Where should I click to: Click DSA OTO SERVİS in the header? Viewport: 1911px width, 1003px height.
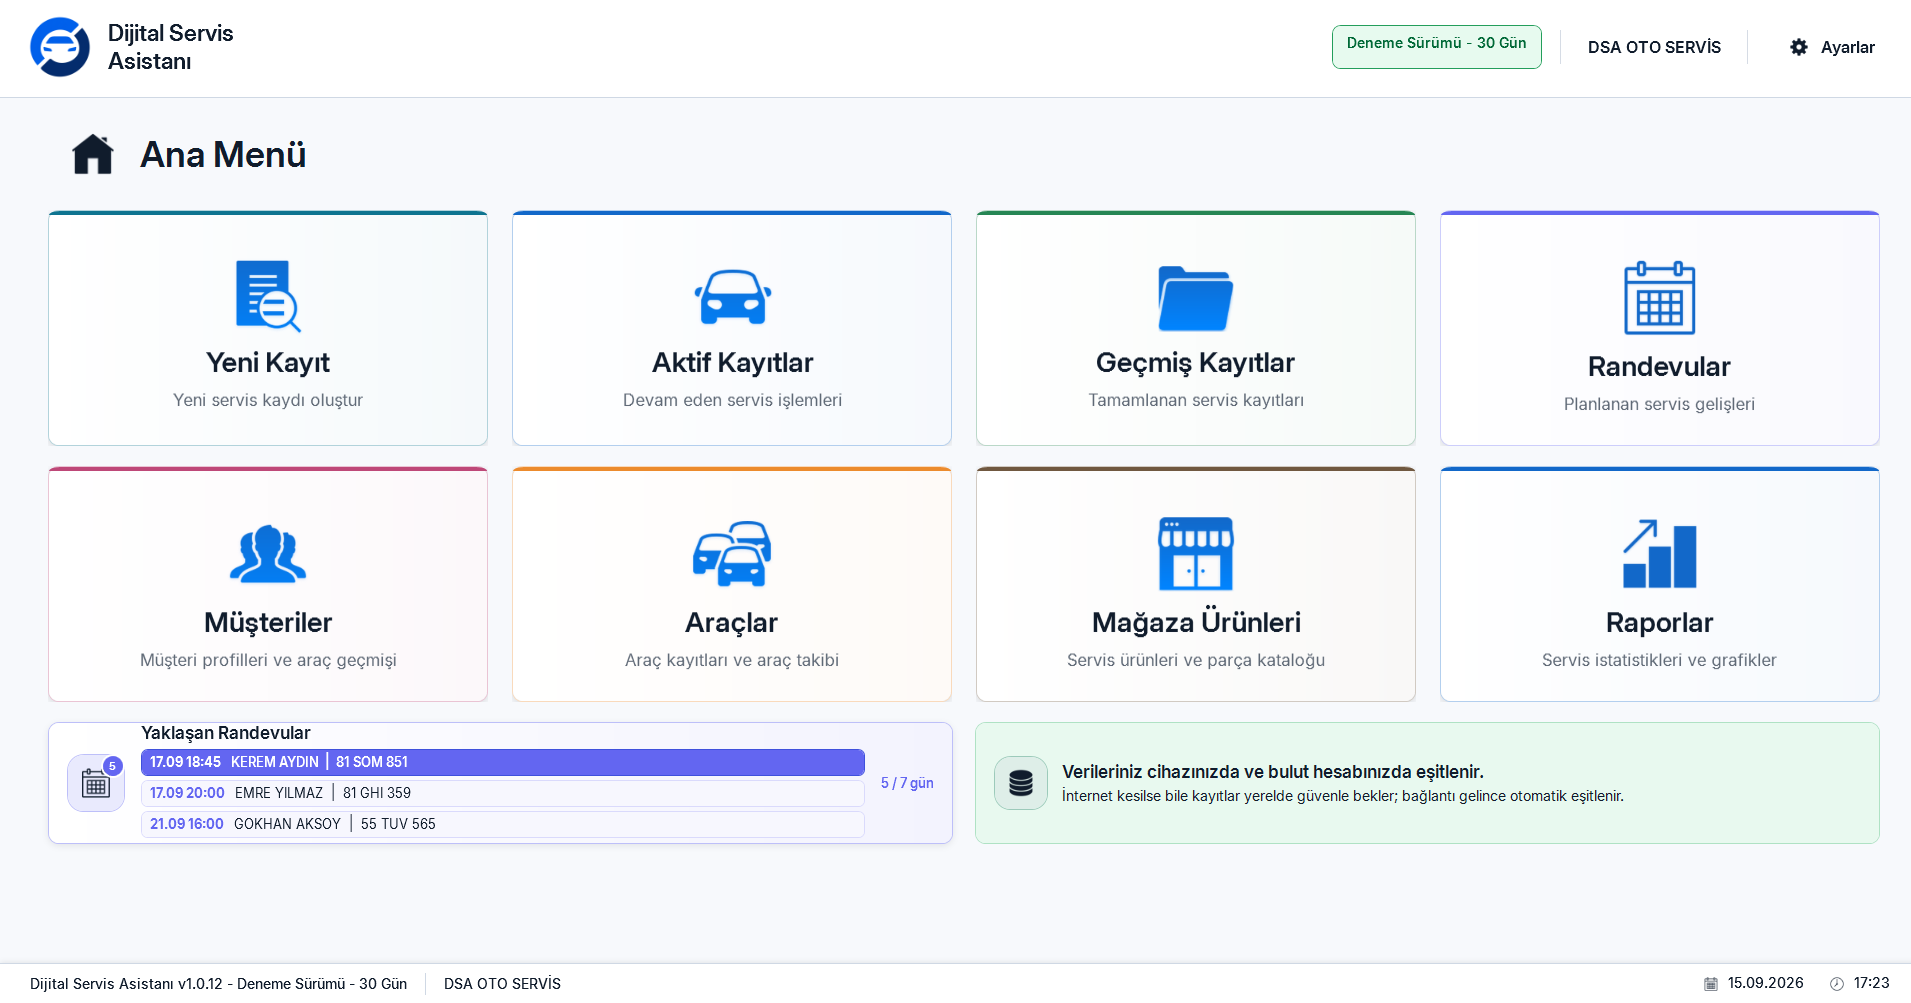pos(1654,47)
